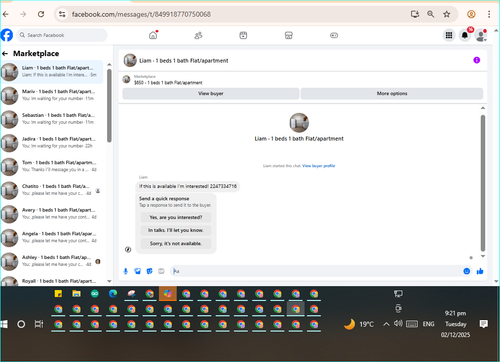Open Jadira's conversation in the list
500x362 pixels.
pyautogui.click(x=52, y=142)
